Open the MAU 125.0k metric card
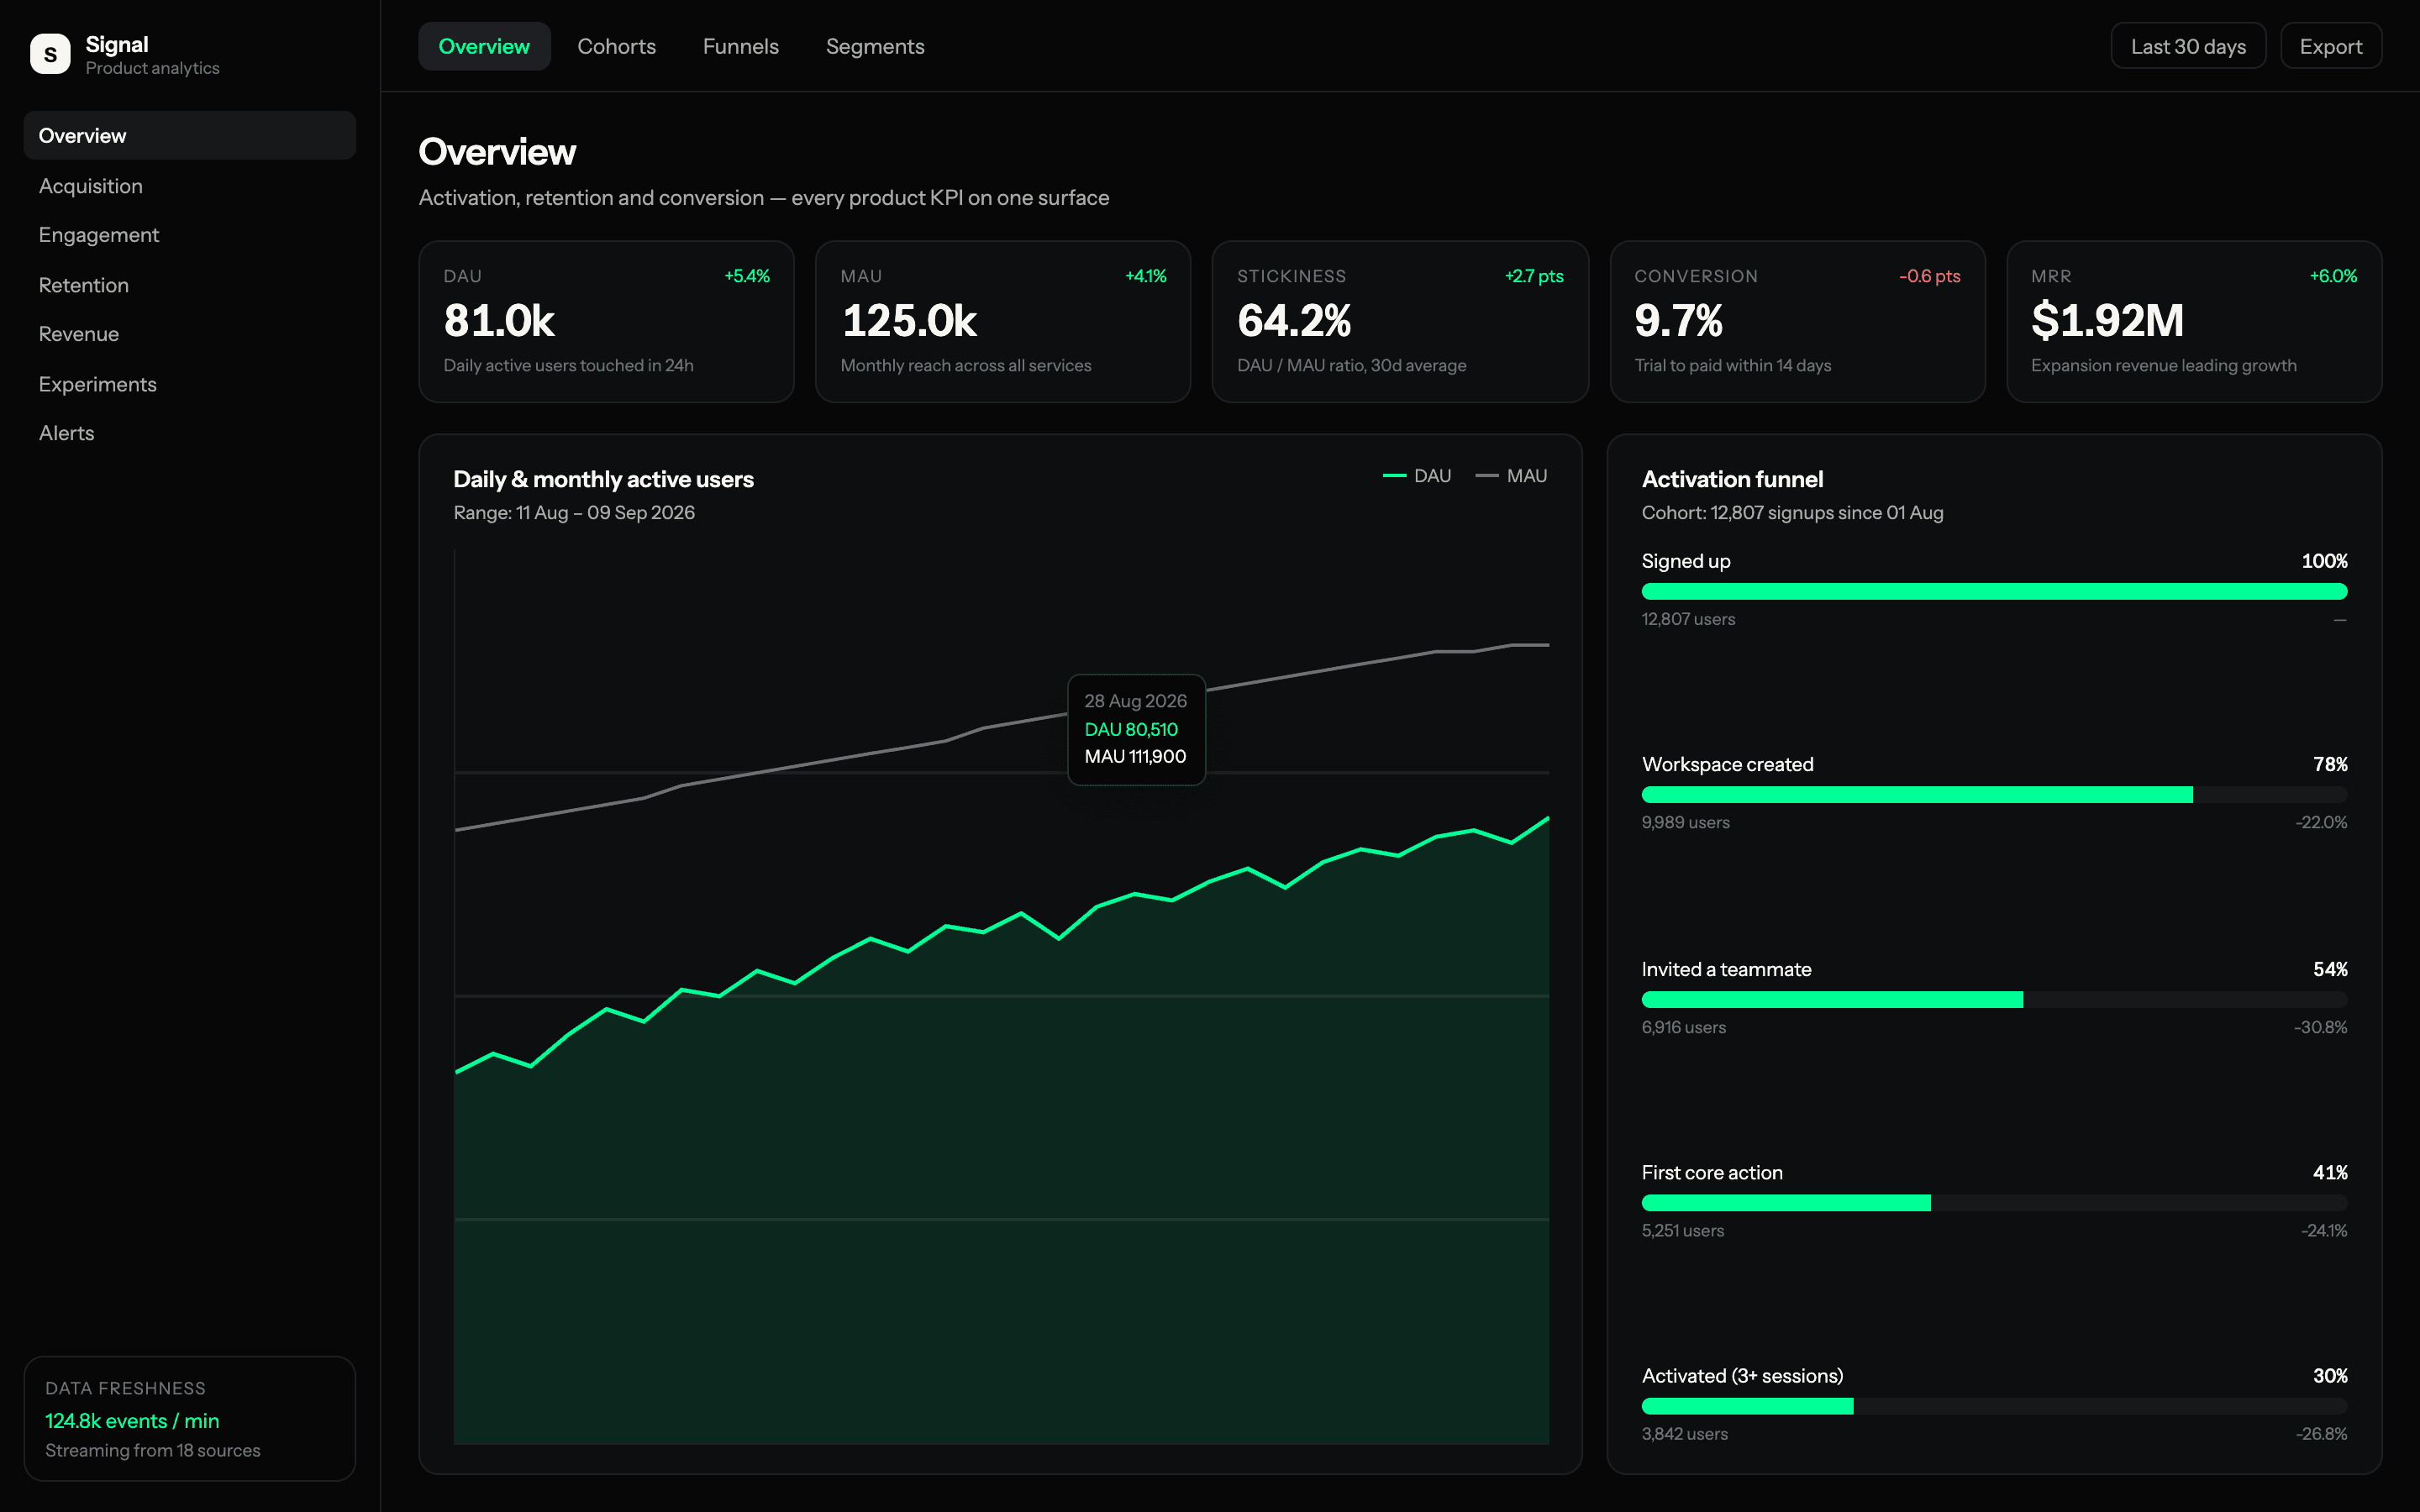Screen dimensions: 2420x1512 [x=1003, y=322]
